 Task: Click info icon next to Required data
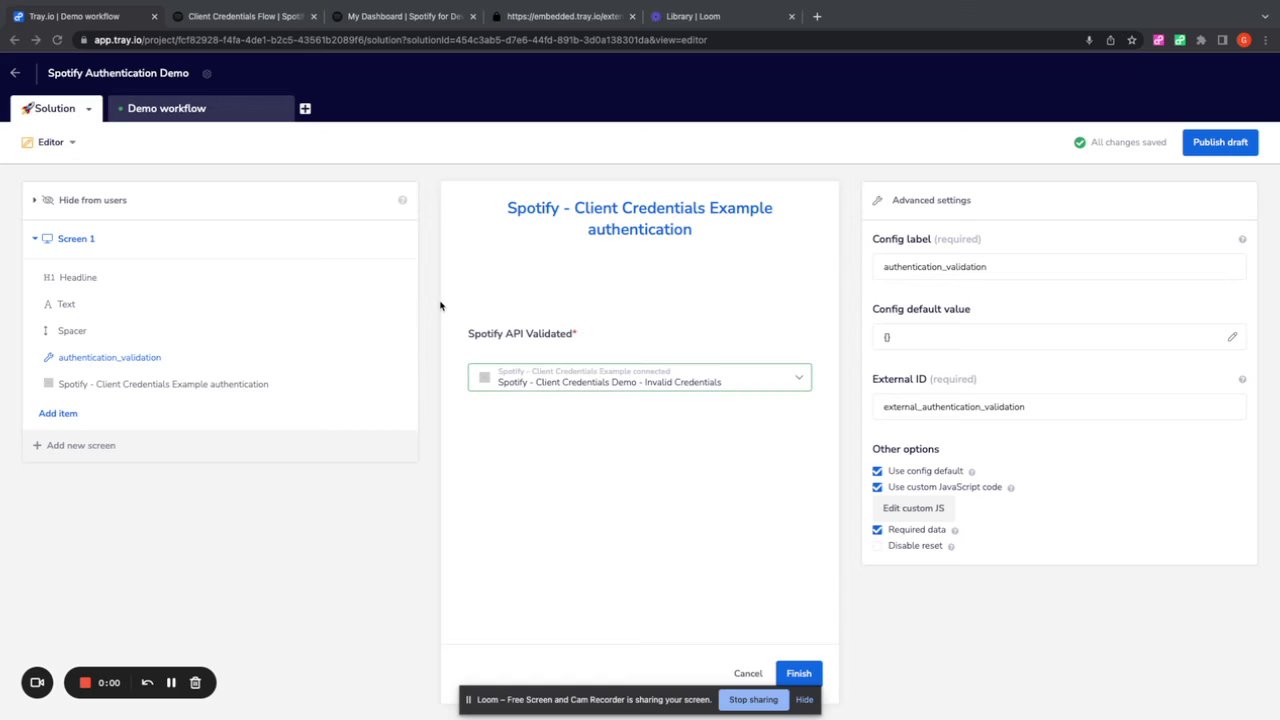(x=955, y=531)
